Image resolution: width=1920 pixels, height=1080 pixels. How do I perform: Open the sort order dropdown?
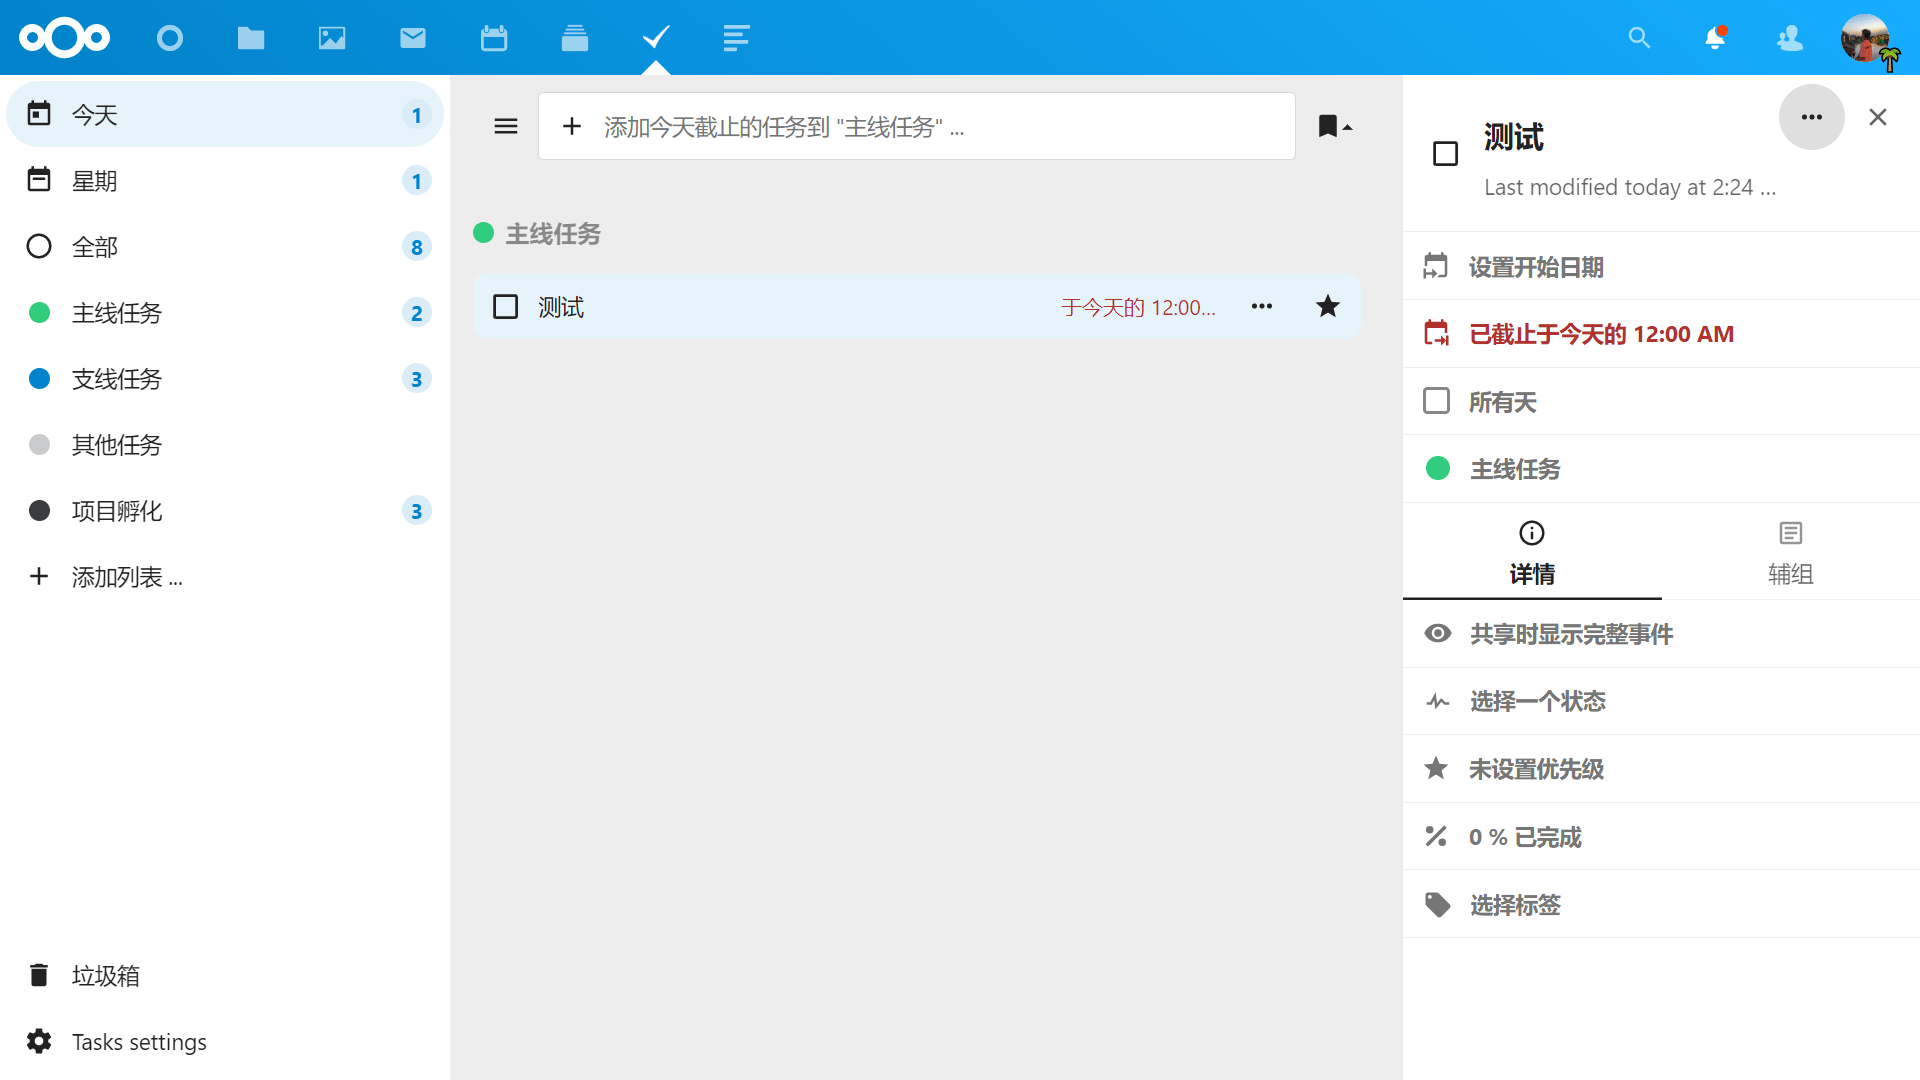pos(1335,127)
